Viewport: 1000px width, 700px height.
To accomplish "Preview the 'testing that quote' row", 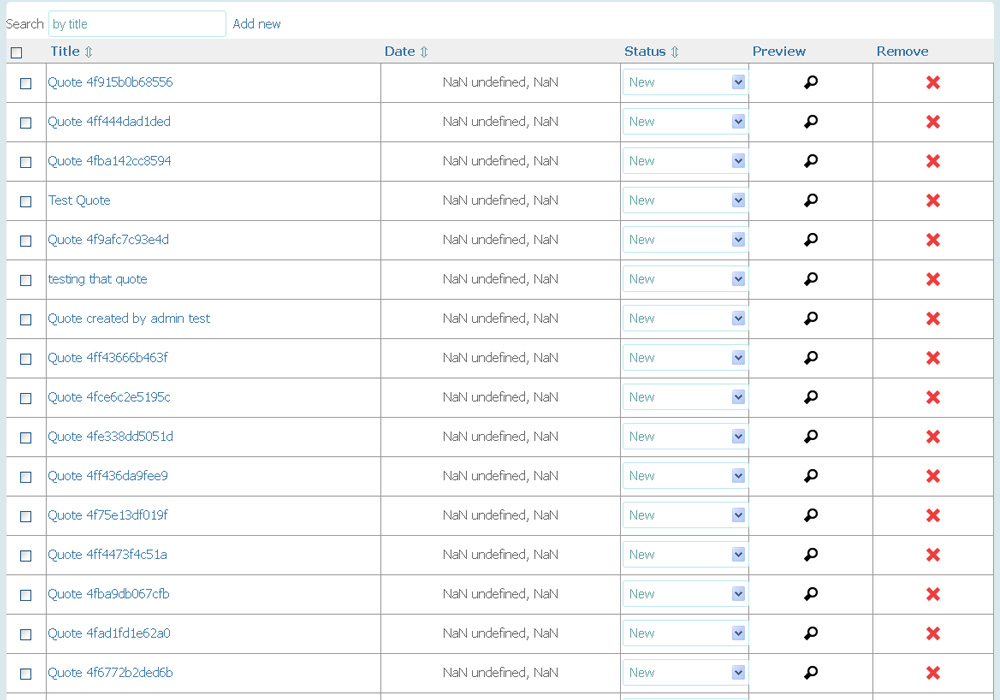I will click(811, 280).
